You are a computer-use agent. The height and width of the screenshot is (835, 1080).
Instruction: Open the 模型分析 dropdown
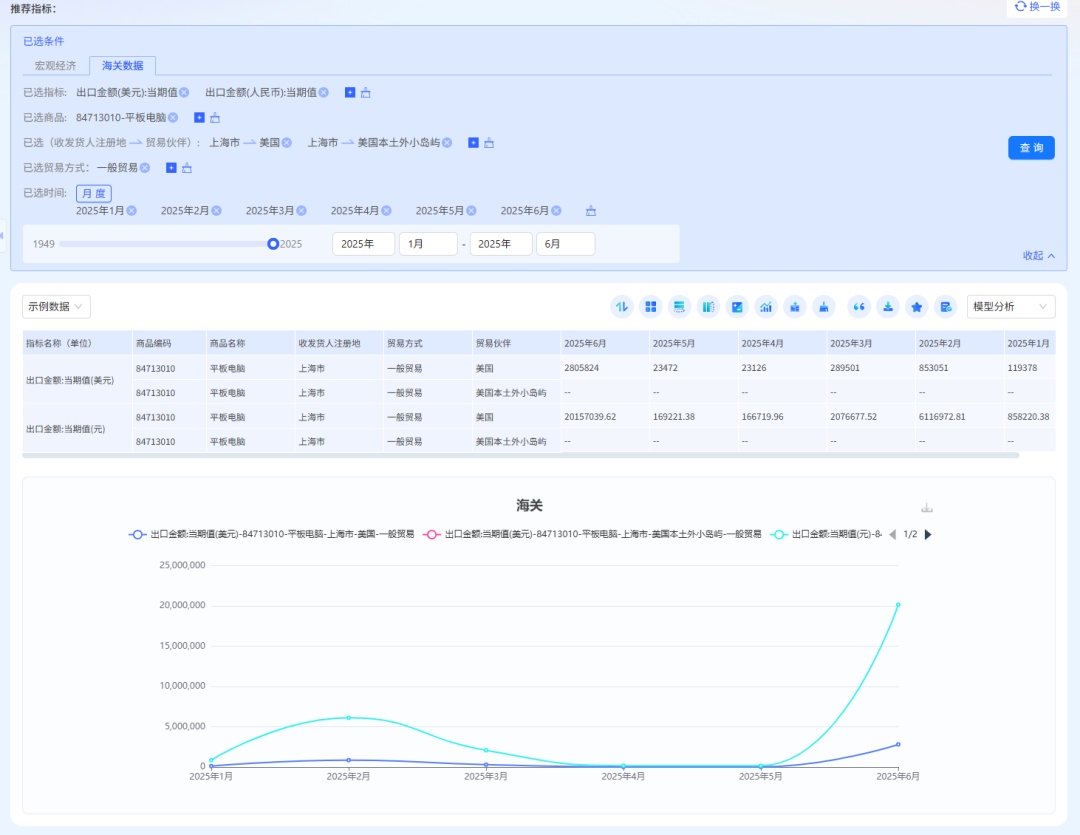click(x=1010, y=307)
